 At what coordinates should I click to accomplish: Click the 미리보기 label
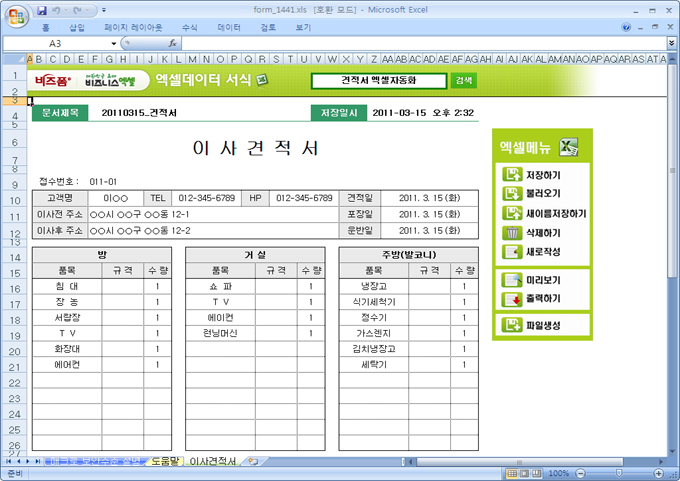tap(543, 280)
